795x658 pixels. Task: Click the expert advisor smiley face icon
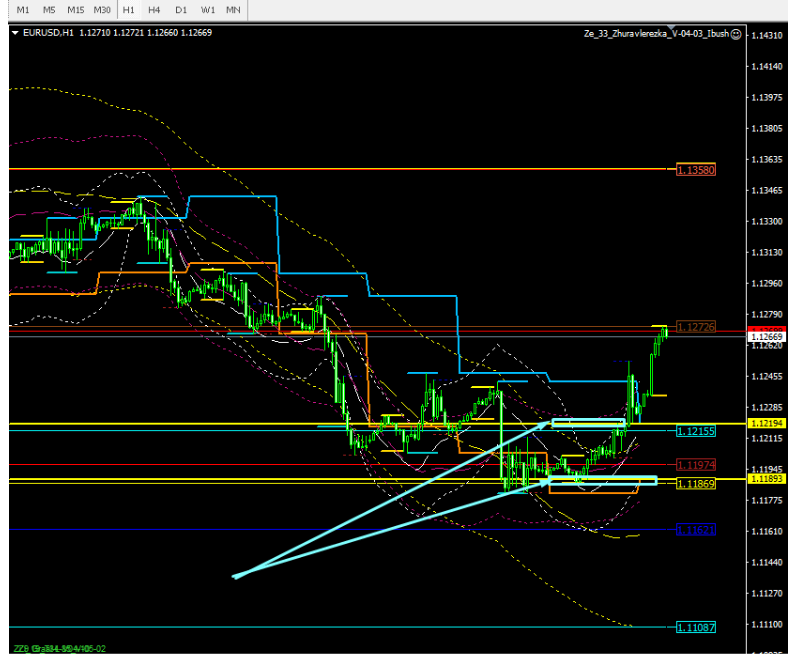736,33
